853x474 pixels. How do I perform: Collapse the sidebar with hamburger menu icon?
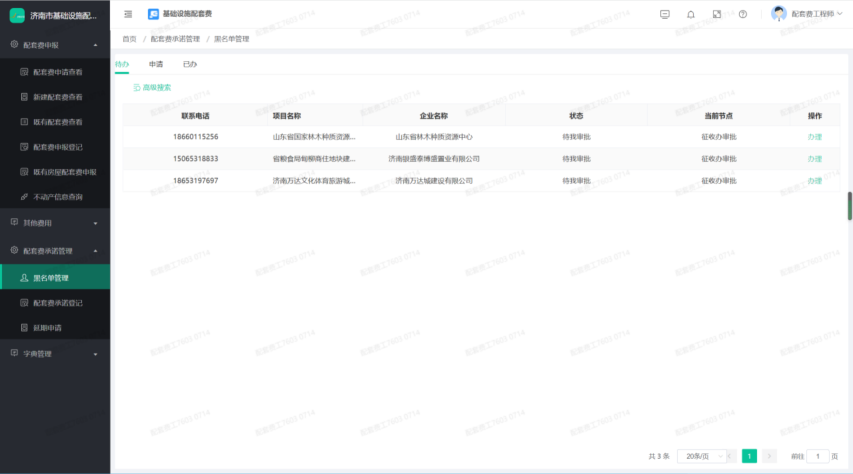tap(128, 14)
